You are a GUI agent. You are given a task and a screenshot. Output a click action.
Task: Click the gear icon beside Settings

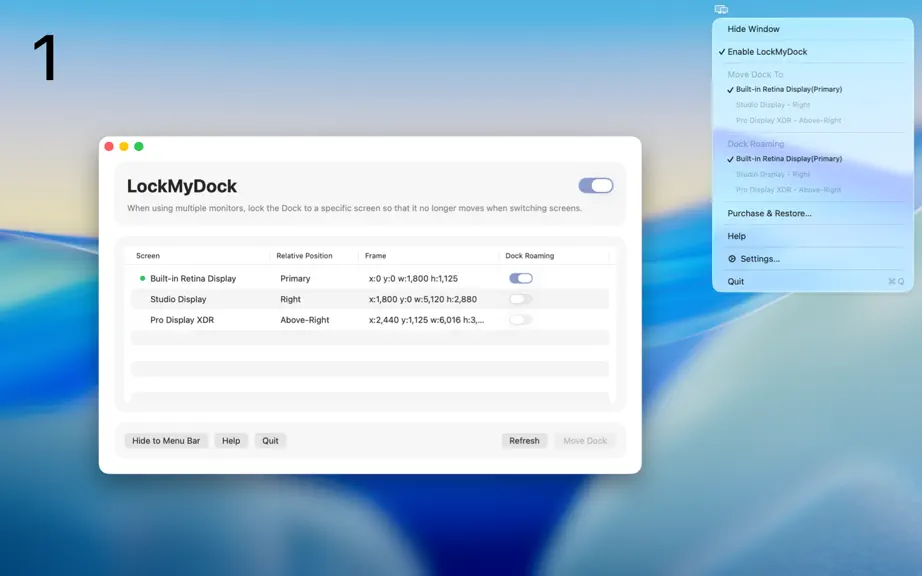click(732, 259)
